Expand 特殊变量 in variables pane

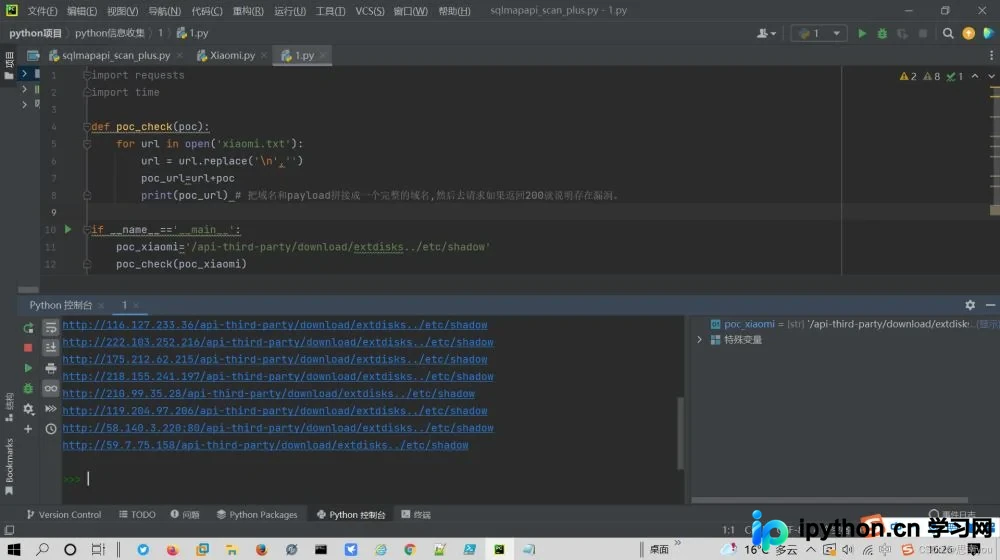[700, 340]
